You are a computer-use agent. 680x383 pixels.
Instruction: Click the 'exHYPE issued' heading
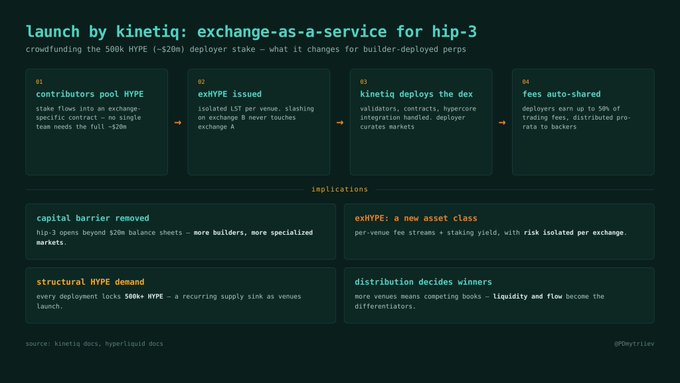[x=230, y=94]
